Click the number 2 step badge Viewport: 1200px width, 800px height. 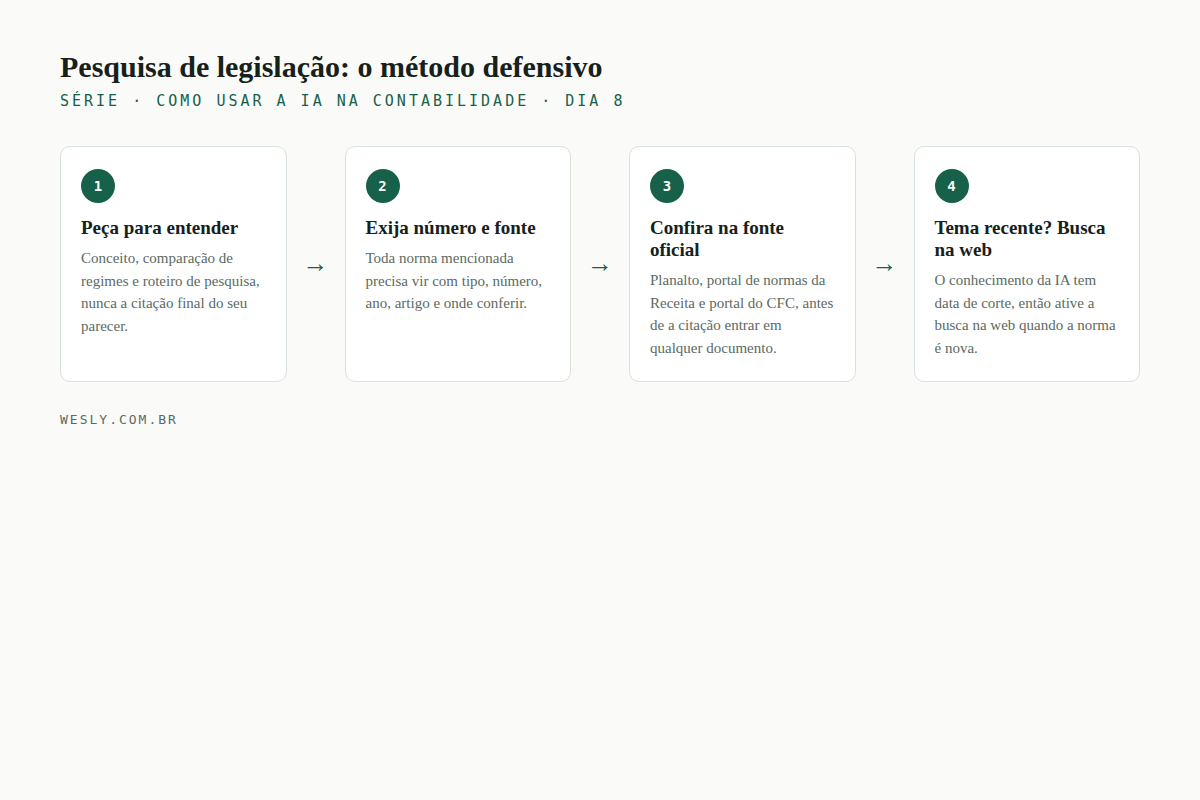click(x=383, y=186)
